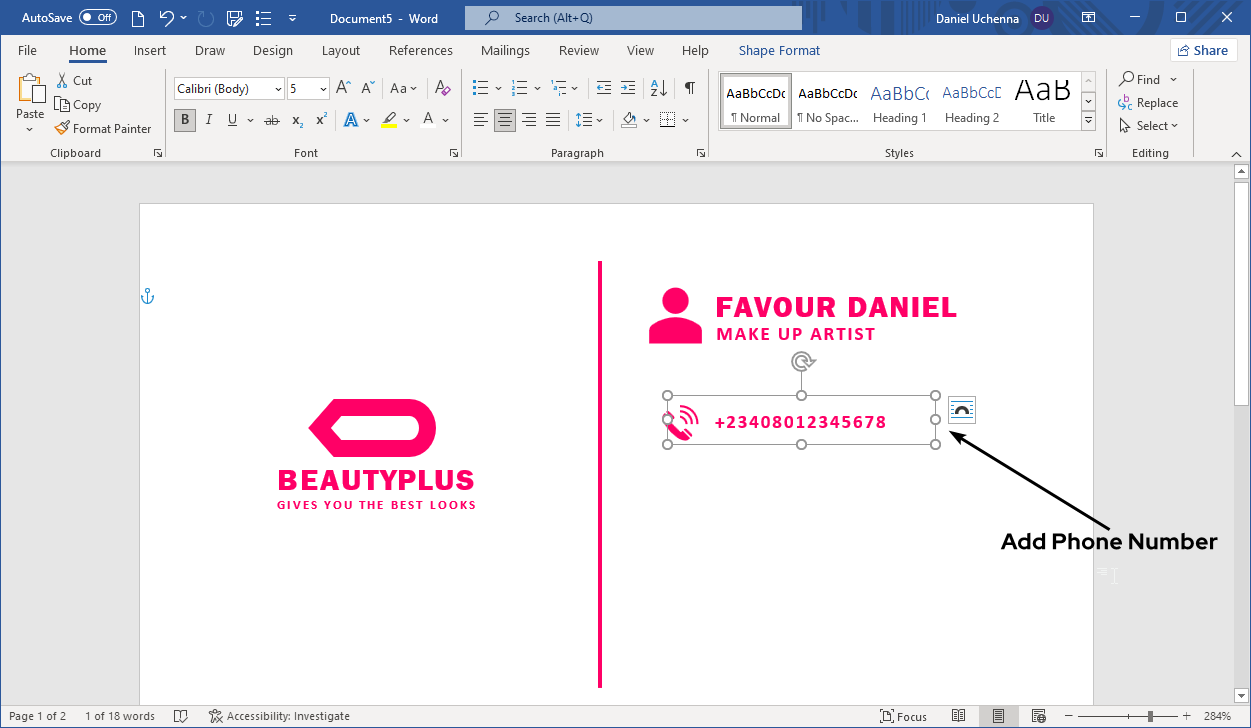
Task: Click the Format Painter icon
Action: (x=62, y=129)
